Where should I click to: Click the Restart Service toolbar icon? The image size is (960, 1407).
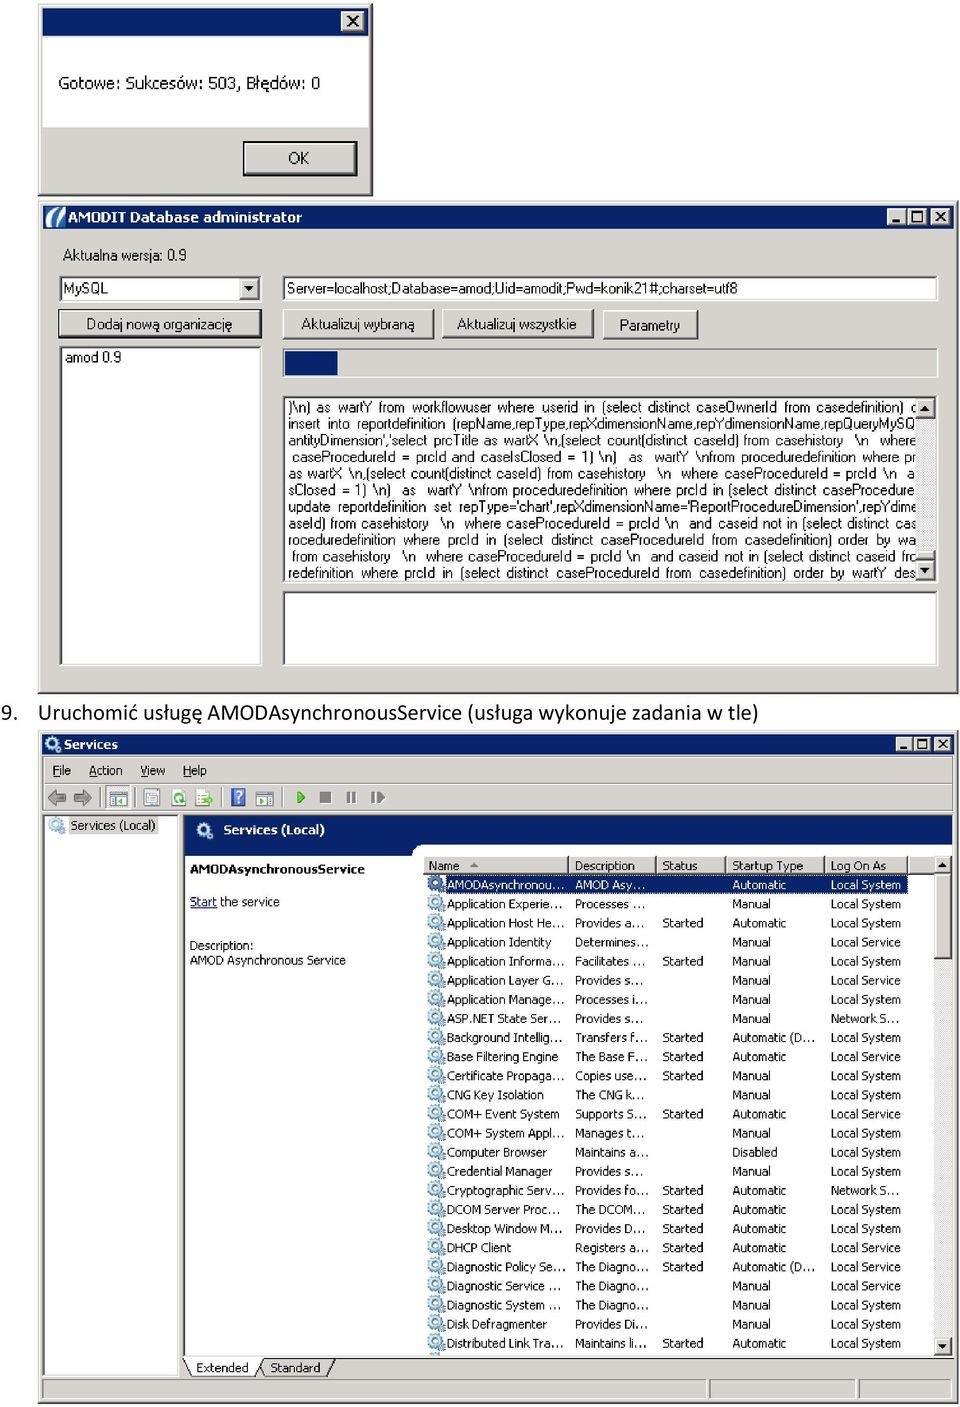coord(377,797)
